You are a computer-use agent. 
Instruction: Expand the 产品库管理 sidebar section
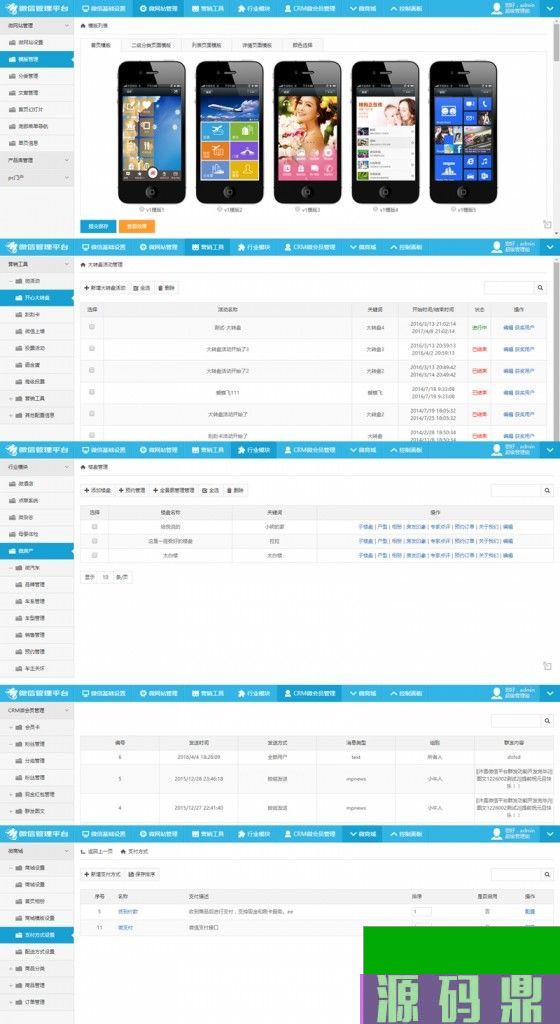[37, 160]
